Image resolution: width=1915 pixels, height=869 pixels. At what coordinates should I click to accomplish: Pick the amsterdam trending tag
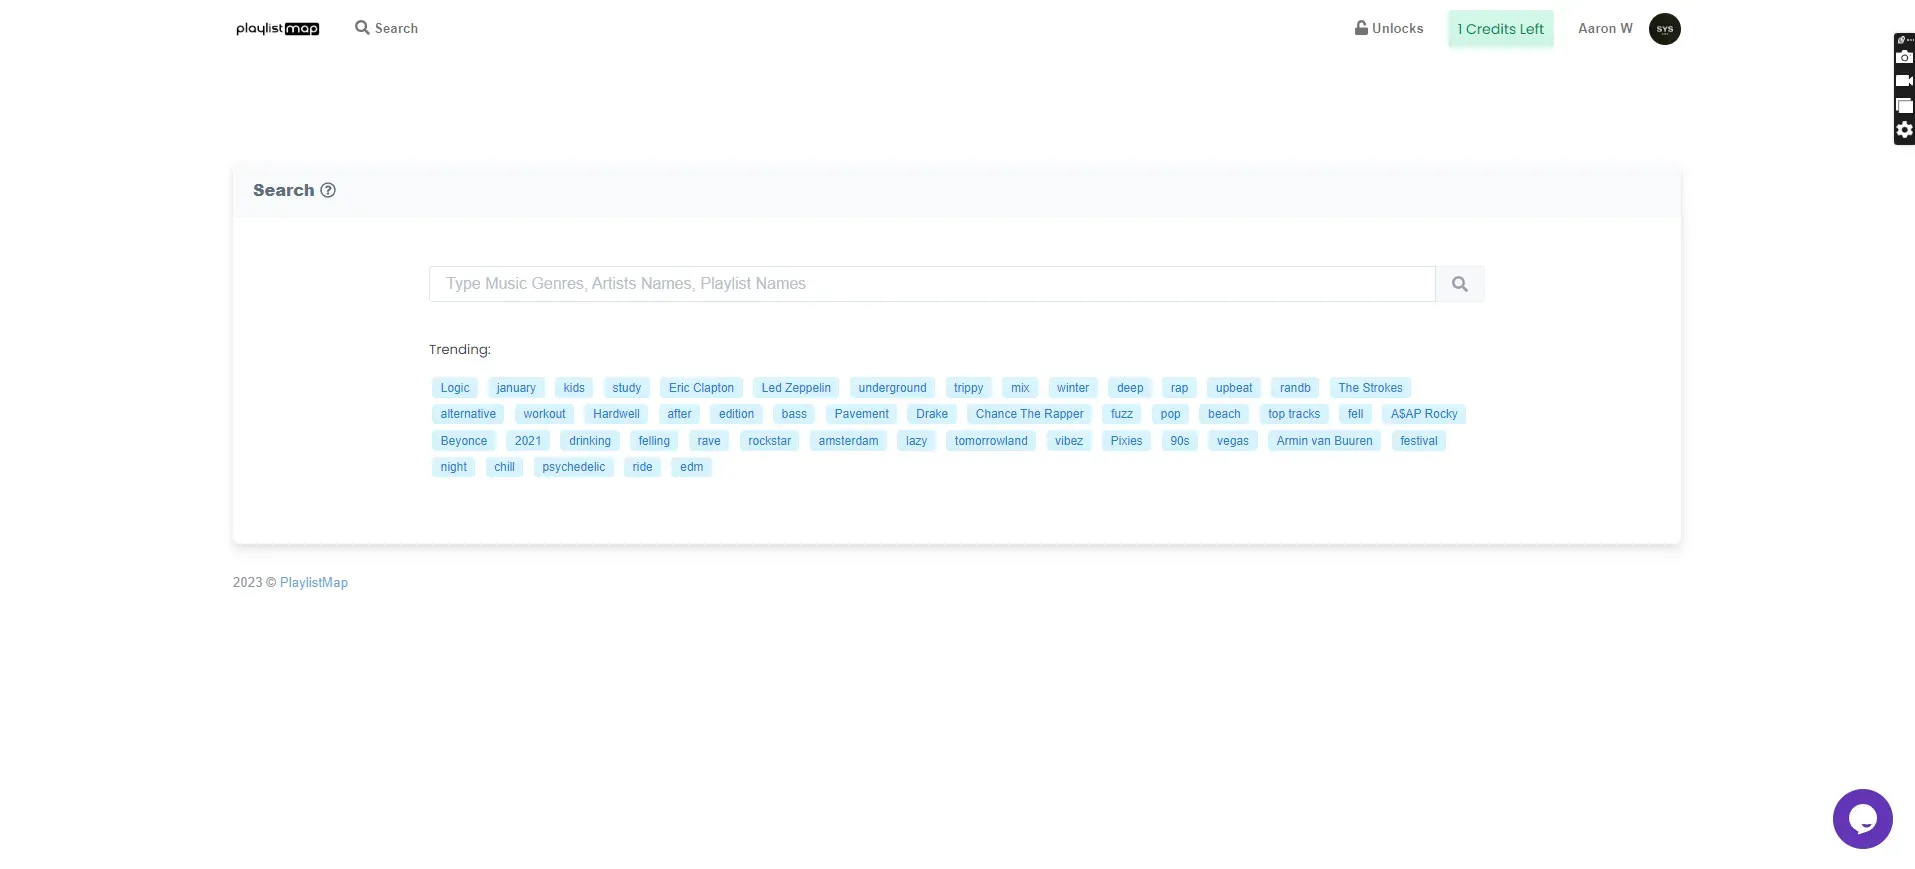click(848, 441)
